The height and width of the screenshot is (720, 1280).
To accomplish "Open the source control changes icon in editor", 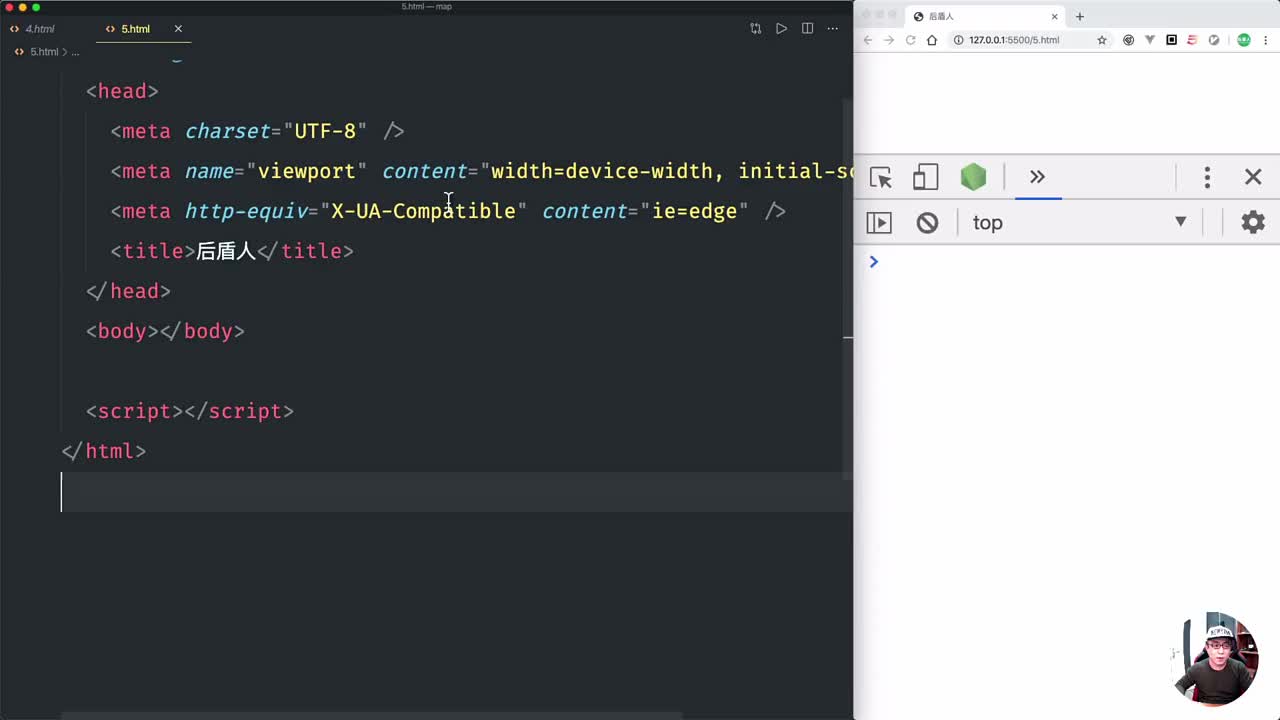I will click(756, 29).
